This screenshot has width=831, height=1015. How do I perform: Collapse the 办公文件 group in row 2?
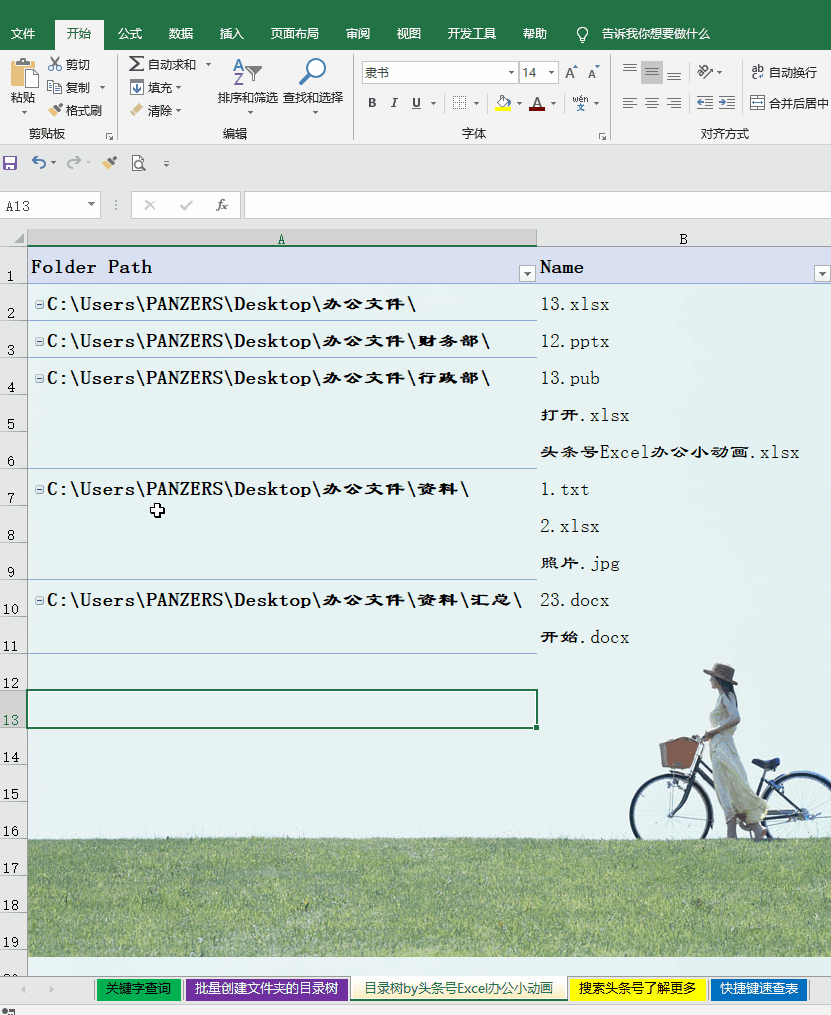coord(37,304)
